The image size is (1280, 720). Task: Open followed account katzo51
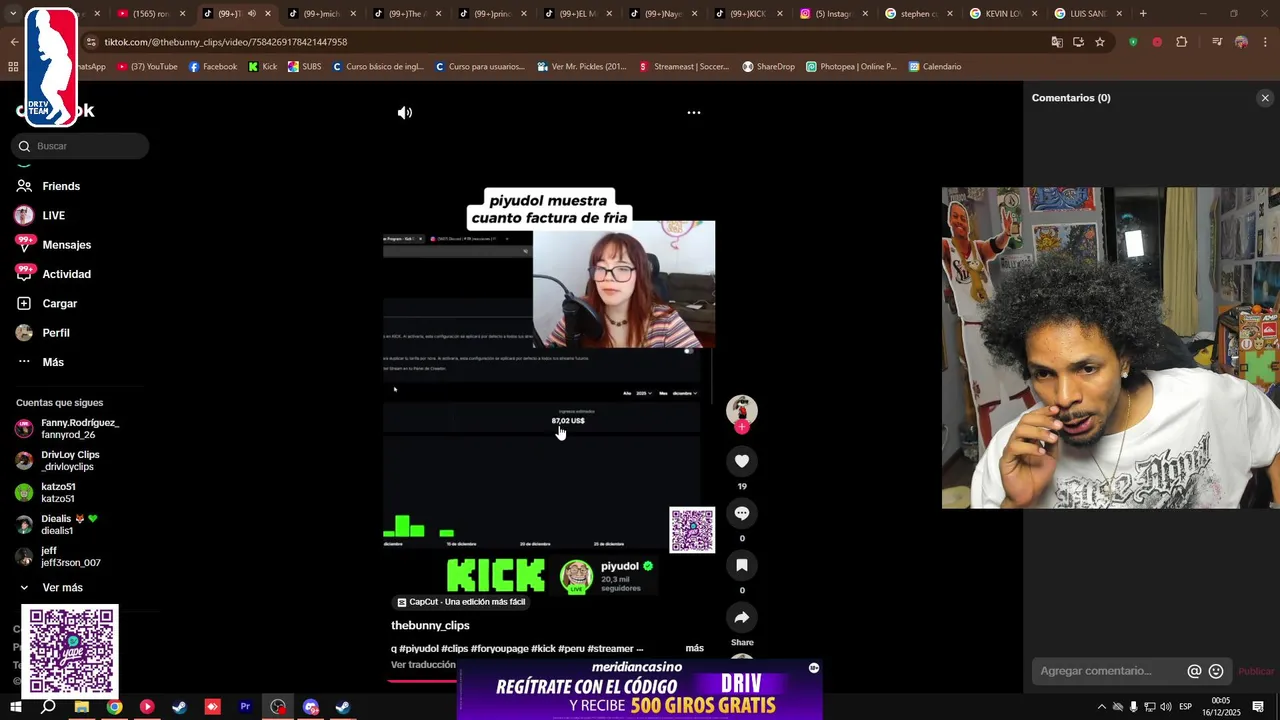(46, 493)
